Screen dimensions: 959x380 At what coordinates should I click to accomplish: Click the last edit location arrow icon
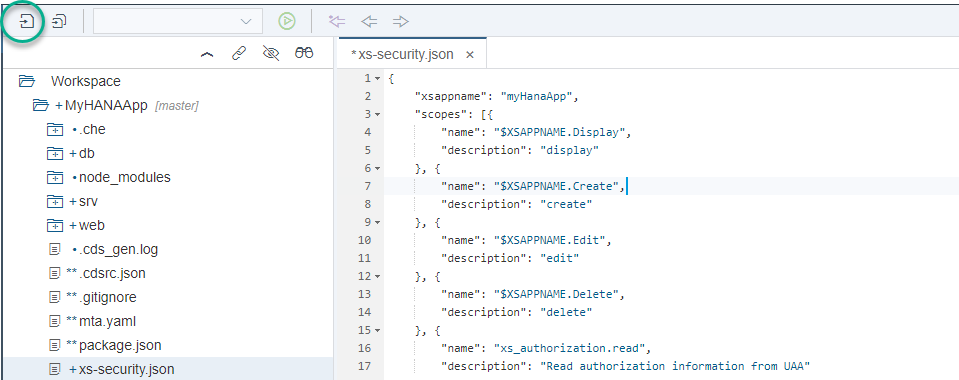(x=337, y=21)
